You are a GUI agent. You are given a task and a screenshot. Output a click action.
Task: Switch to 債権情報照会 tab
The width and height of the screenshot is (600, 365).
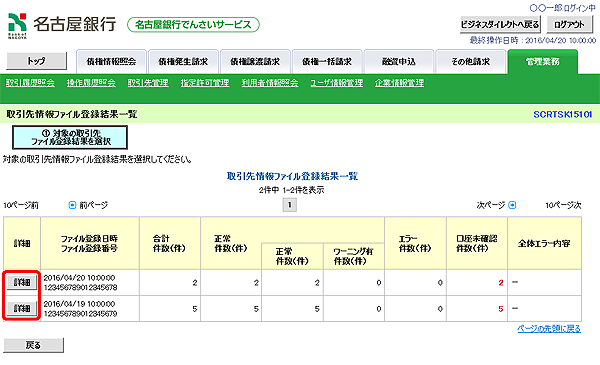click(111, 62)
